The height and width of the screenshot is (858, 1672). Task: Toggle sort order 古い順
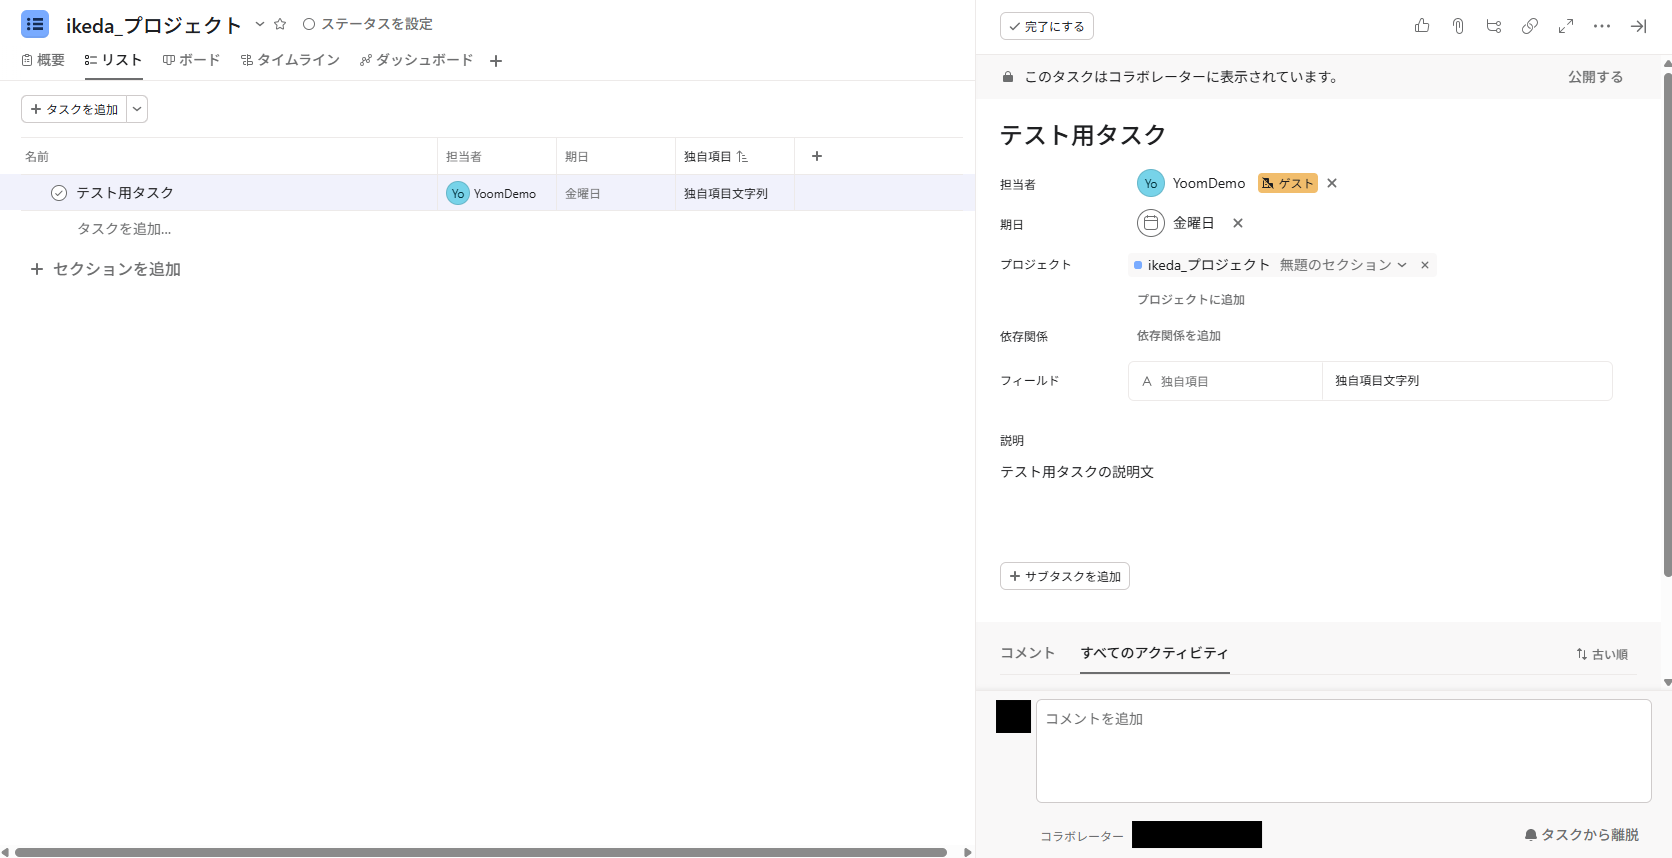(x=1601, y=654)
